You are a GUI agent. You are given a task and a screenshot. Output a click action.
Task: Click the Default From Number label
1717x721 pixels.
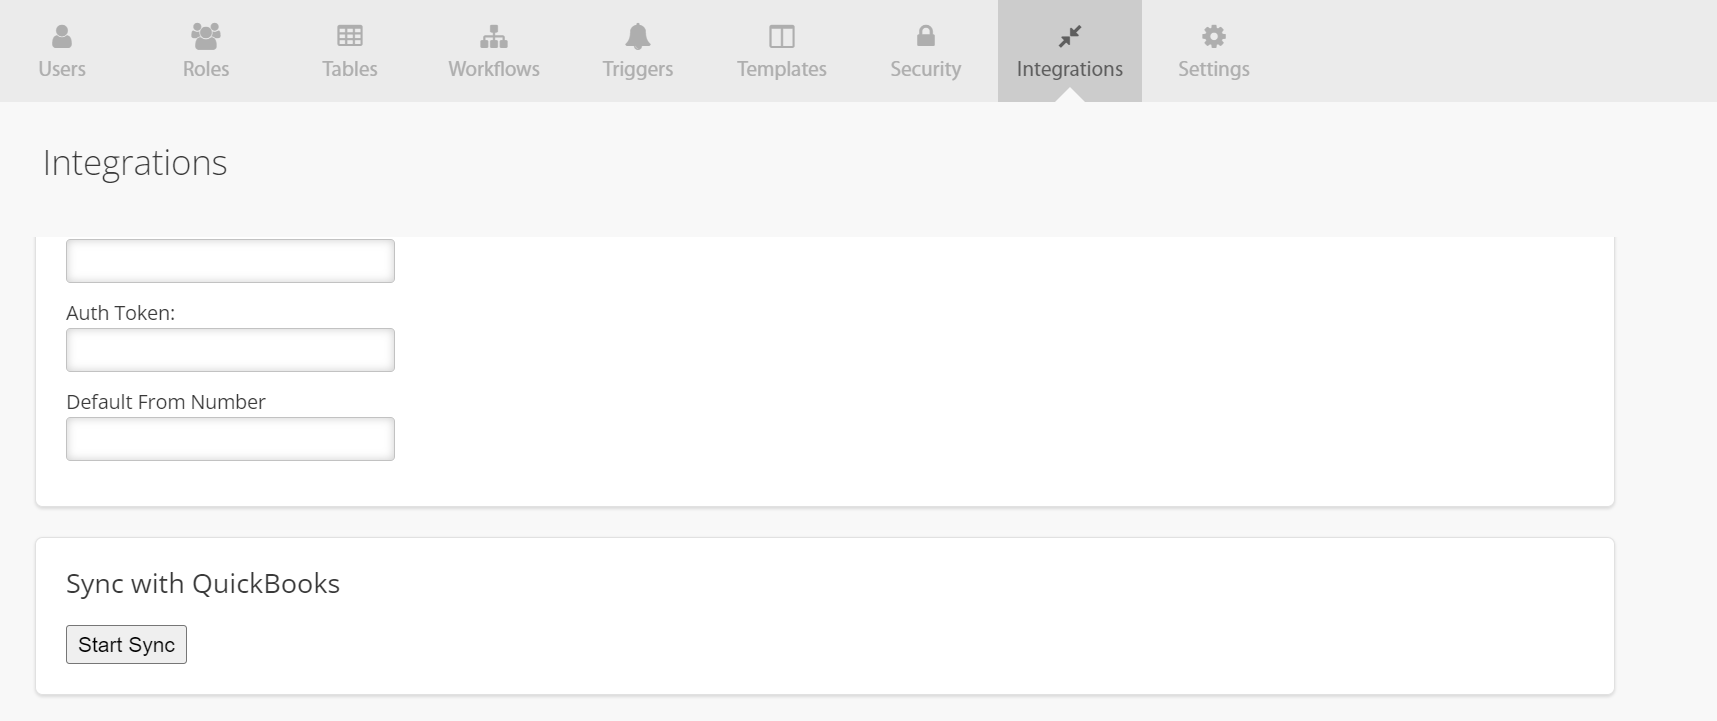[x=166, y=402]
